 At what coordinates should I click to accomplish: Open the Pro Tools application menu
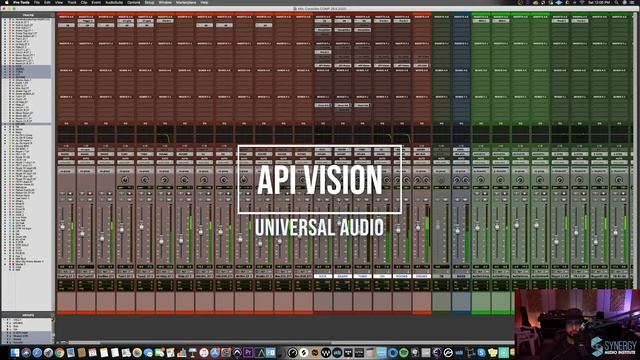point(21,2)
